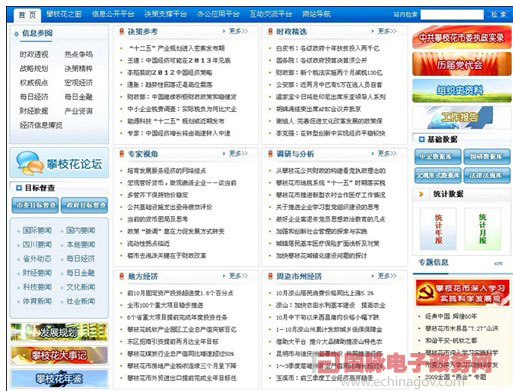Viewport: 513px width, 391px height.
Task: Click 更多 in the 专家视角 section
Action: tap(238, 154)
